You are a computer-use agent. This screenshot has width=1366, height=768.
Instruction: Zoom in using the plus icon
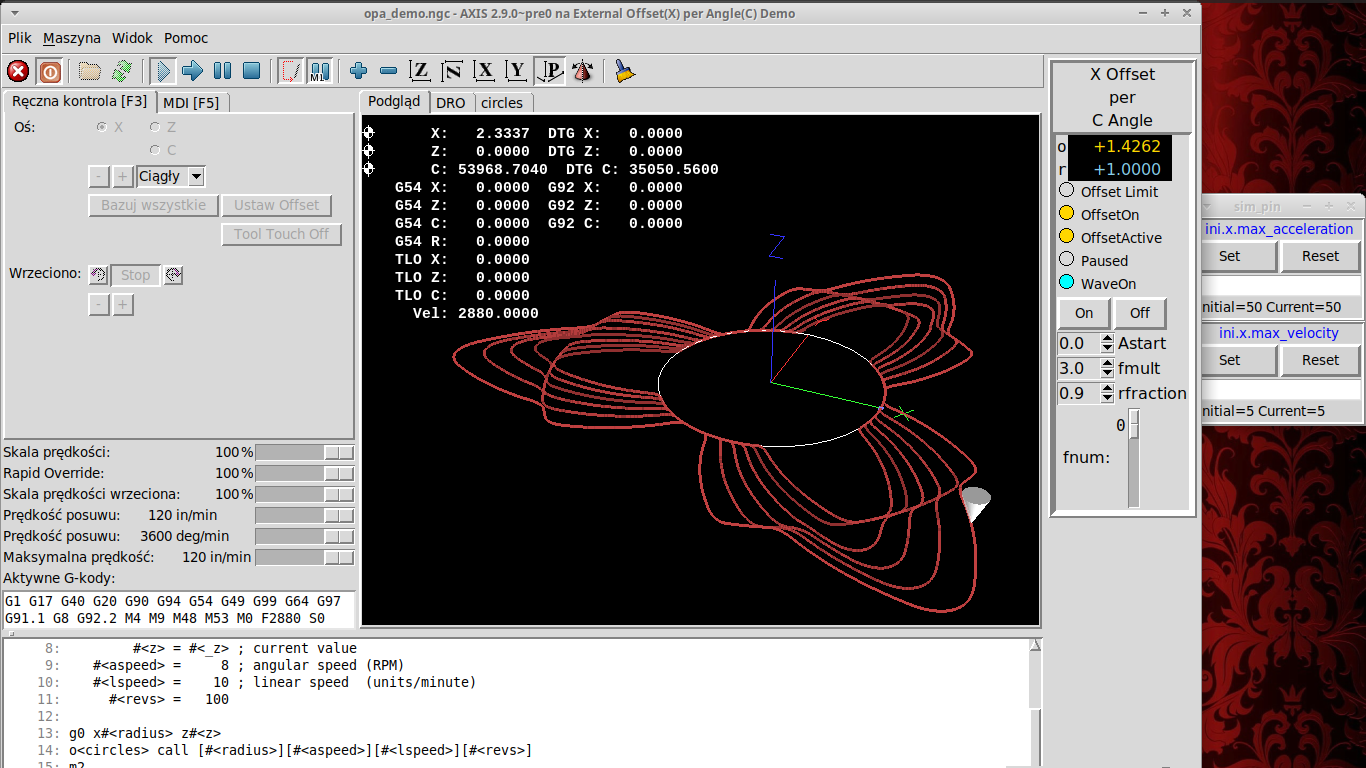point(359,71)
